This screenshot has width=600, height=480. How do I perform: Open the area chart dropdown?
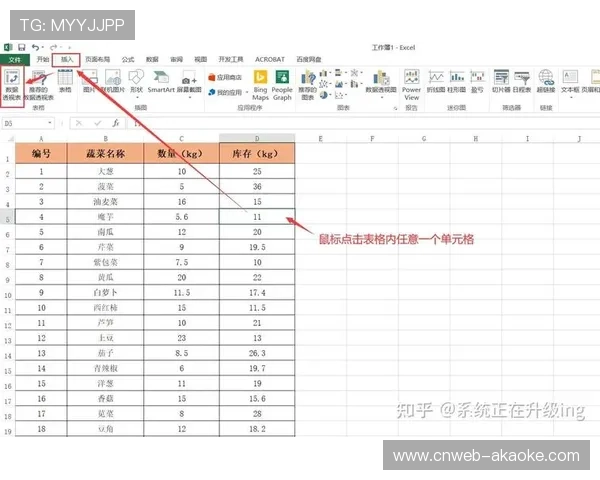[x=340, y=84]
